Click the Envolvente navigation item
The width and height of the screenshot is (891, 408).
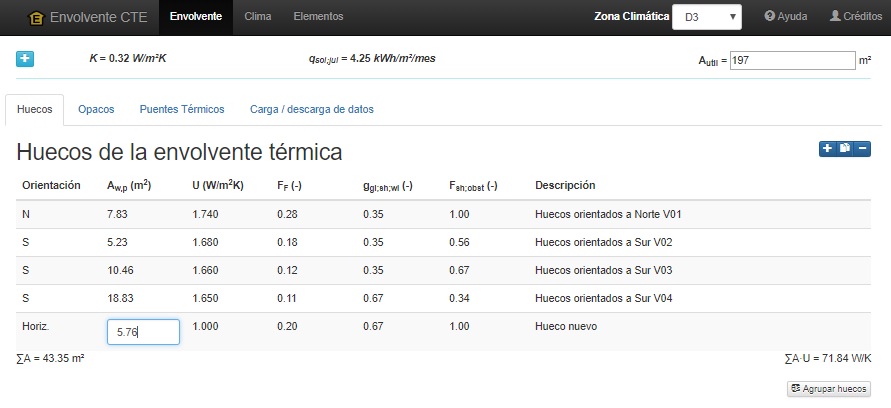click(x=195, y=16)
